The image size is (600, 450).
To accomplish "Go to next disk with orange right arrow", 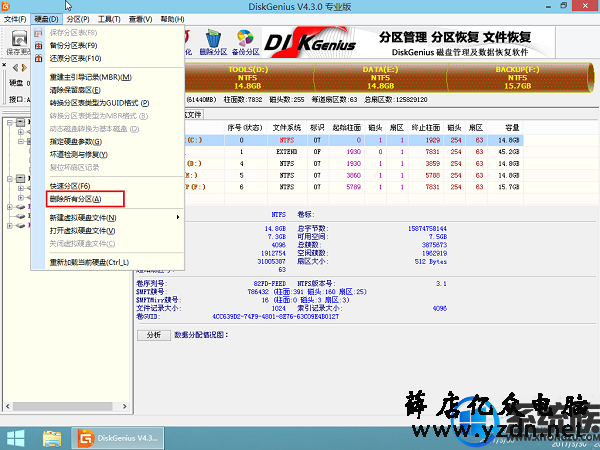I will (24, 68).
